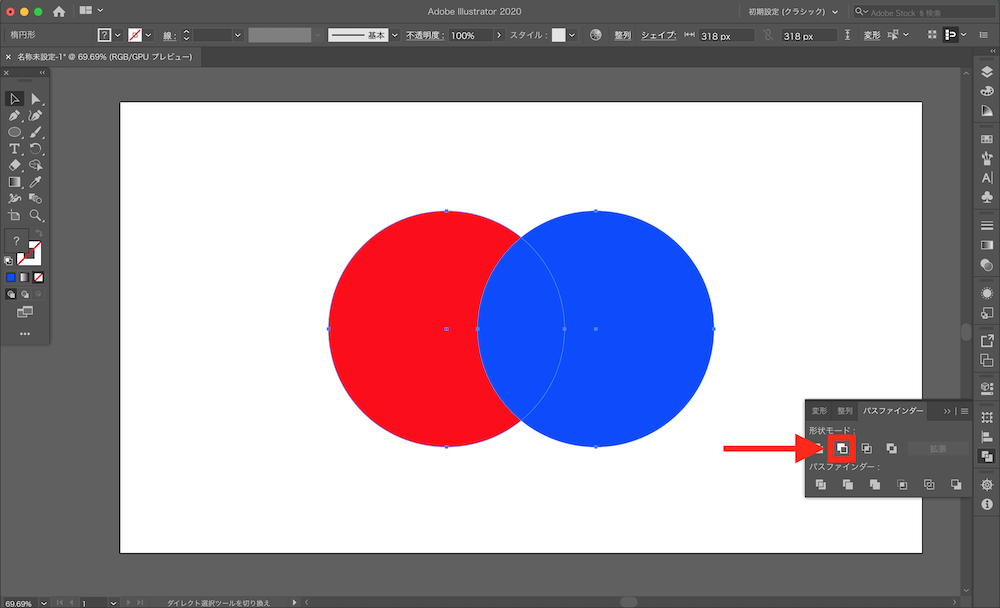Select the Gradient tool in toolbox
This screenshot has width=1000, height=608.
point(14,182)
